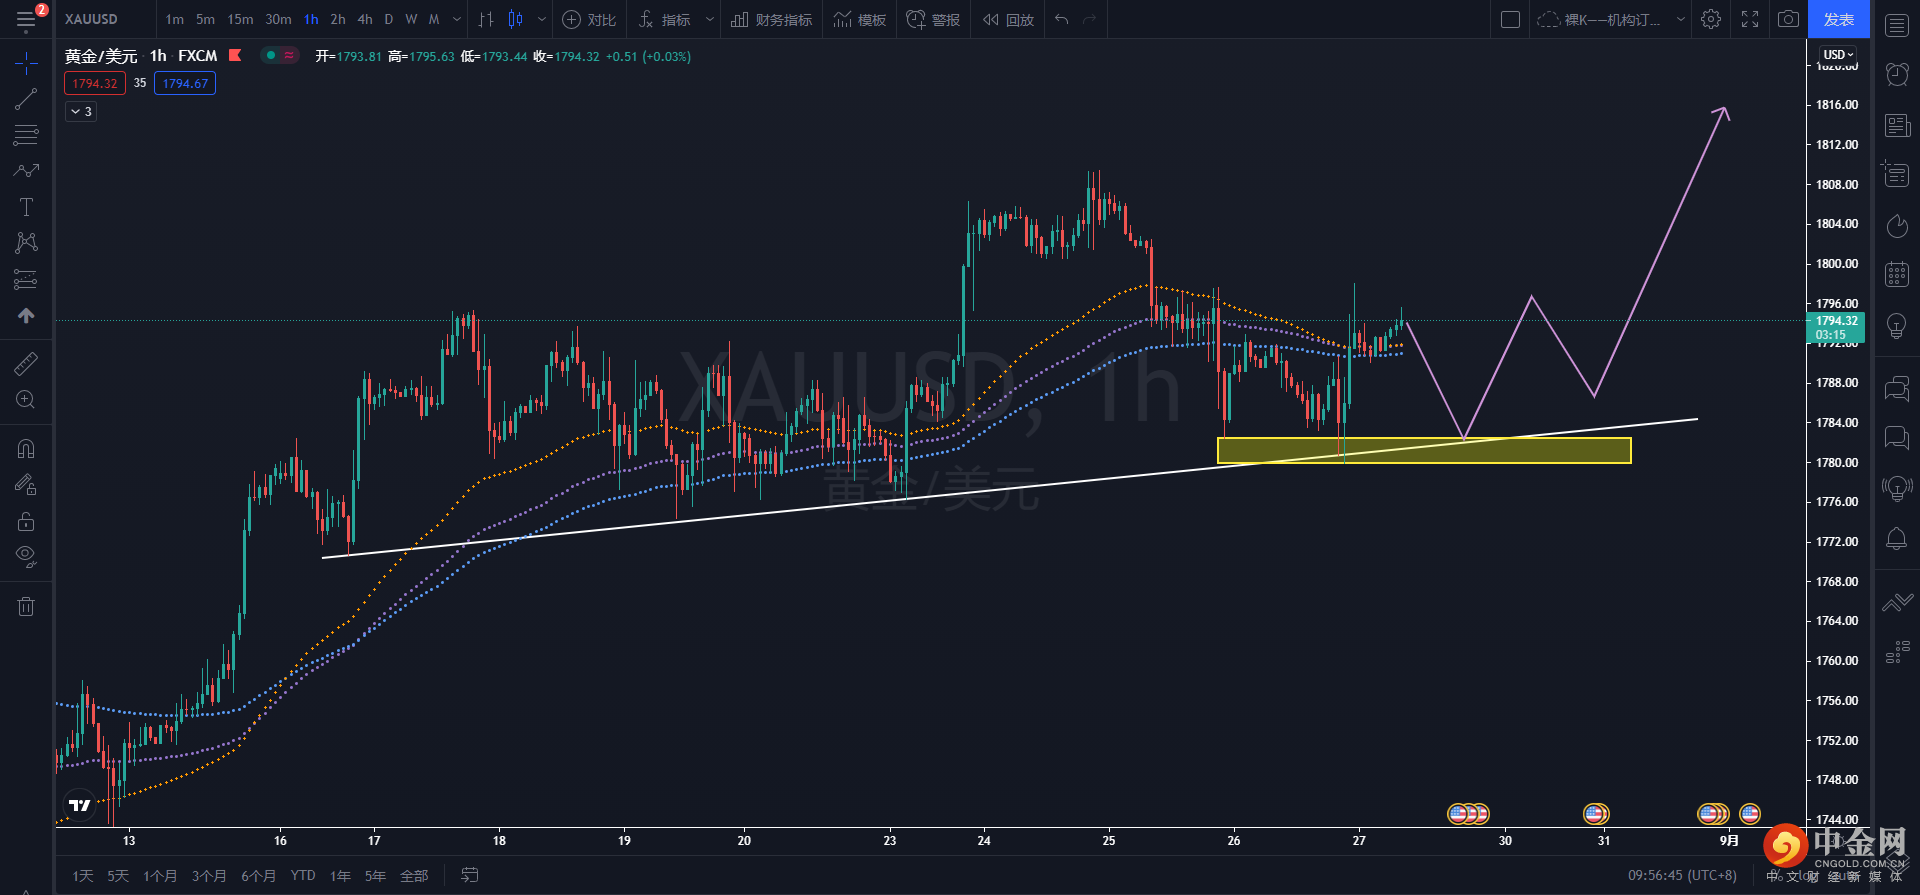Expand the saved layout dropdown arrow

(x=1681, y=20)
